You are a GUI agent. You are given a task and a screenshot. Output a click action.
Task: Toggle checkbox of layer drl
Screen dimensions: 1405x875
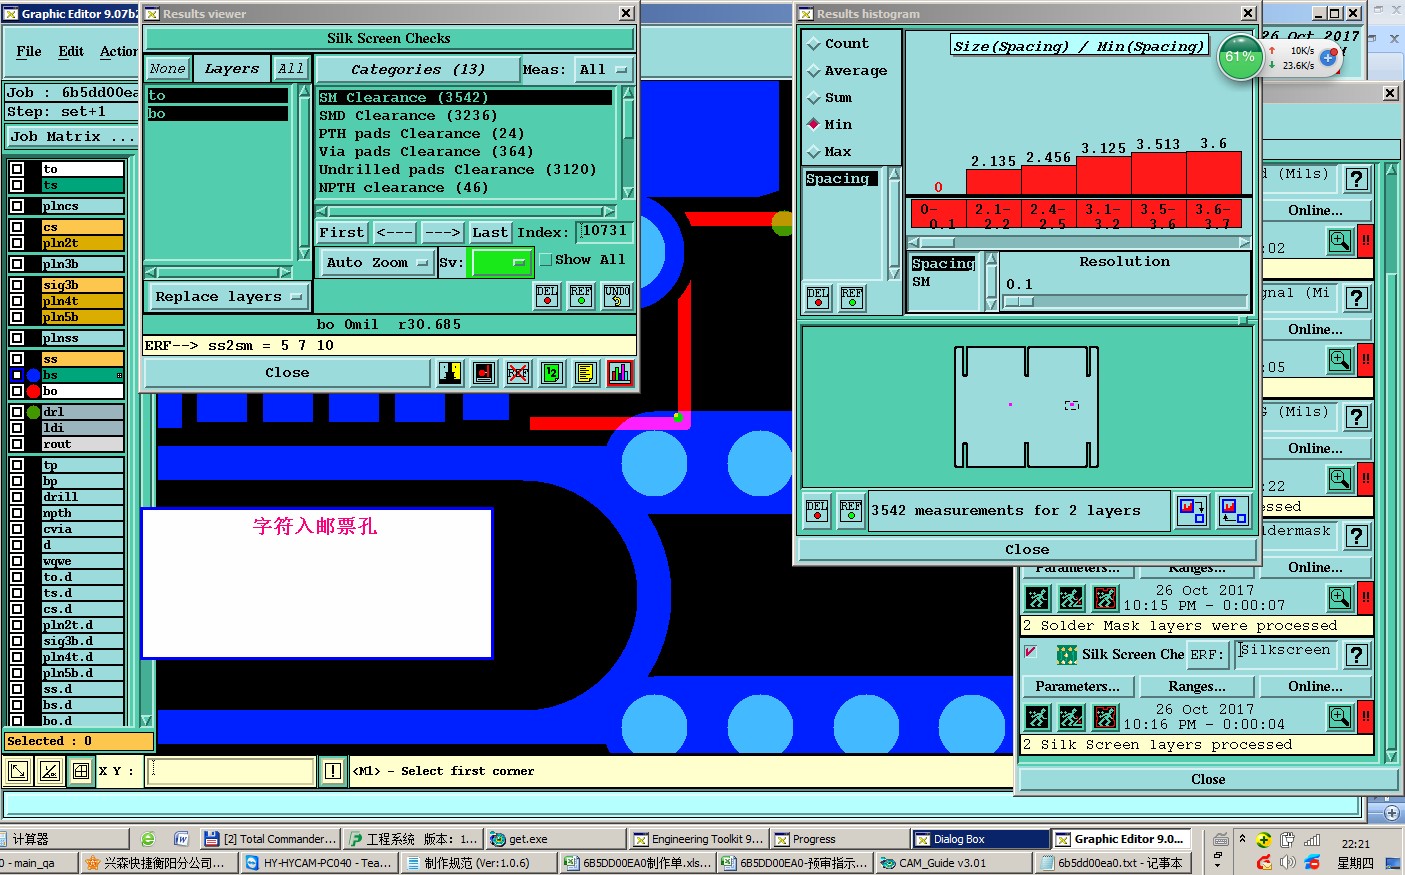pyautogui.click(x=17, y=412)
